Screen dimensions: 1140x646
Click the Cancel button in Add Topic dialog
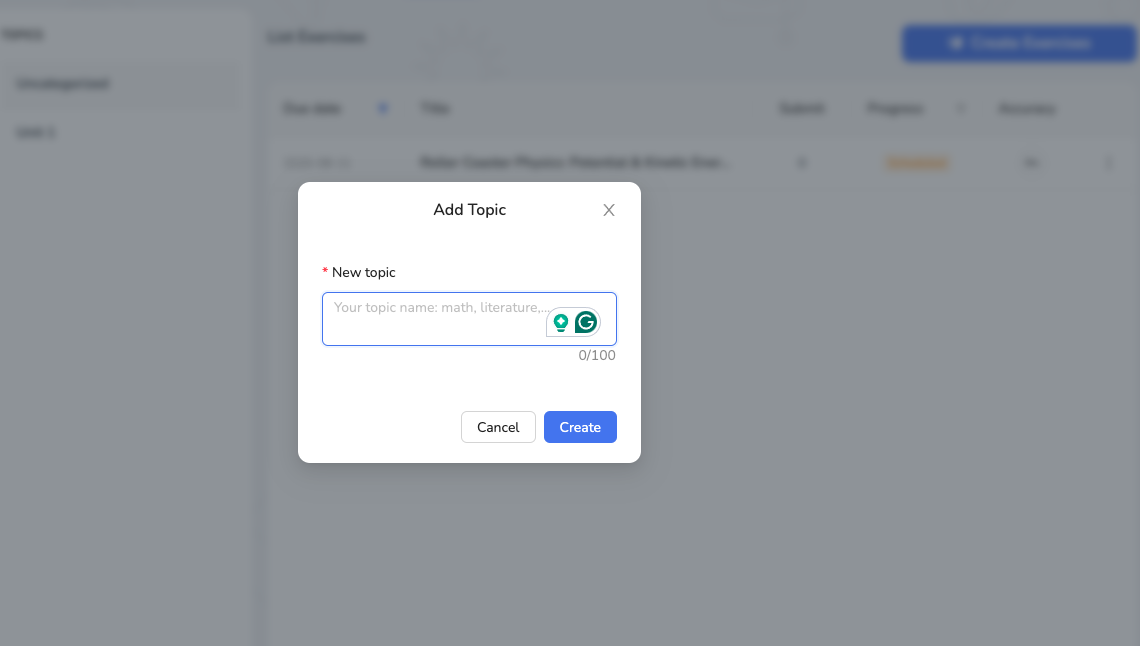point(498,427)
